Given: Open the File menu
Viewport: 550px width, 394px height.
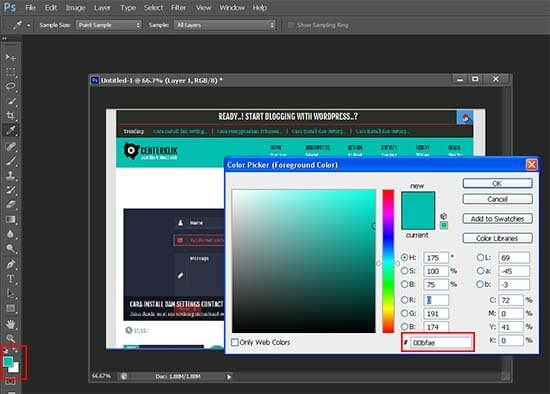Looking at the screenshot, I should pyautogui.click(x=31, y=8).
